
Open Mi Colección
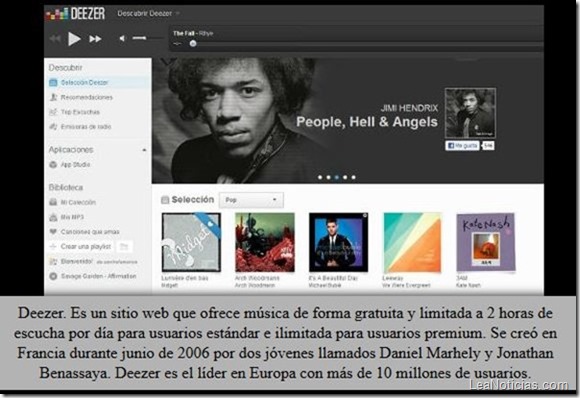coord(78,202)
